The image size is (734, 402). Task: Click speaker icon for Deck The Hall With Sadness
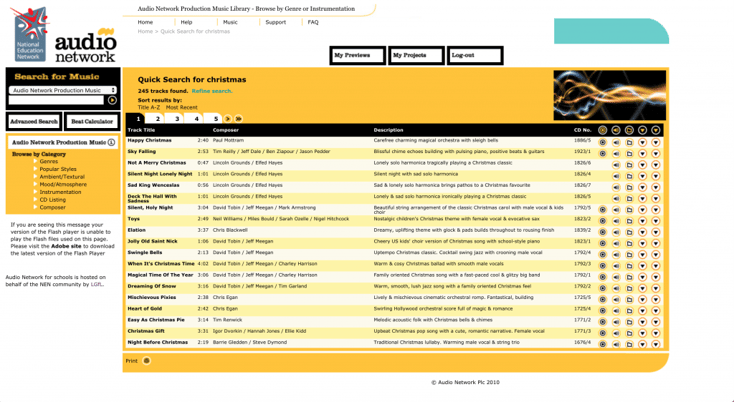point(616,198)
